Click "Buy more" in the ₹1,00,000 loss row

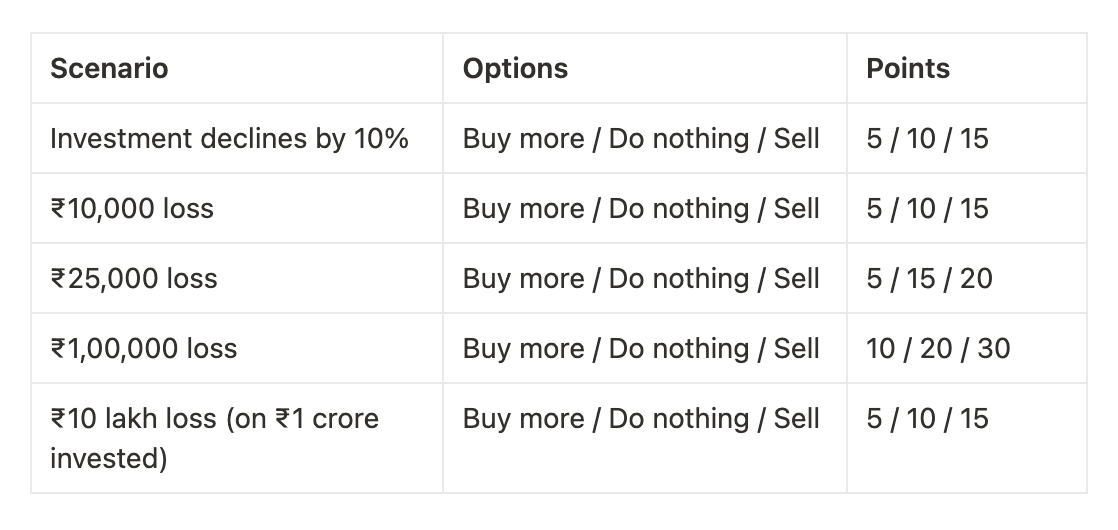point(522,348)
